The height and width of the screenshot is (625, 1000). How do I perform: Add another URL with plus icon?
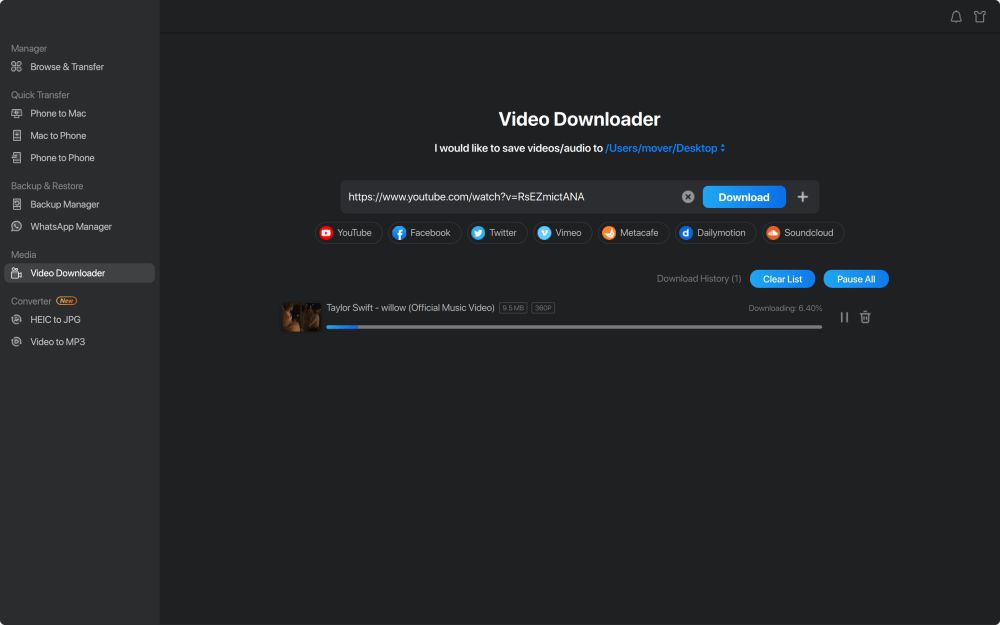click(802, 196)
